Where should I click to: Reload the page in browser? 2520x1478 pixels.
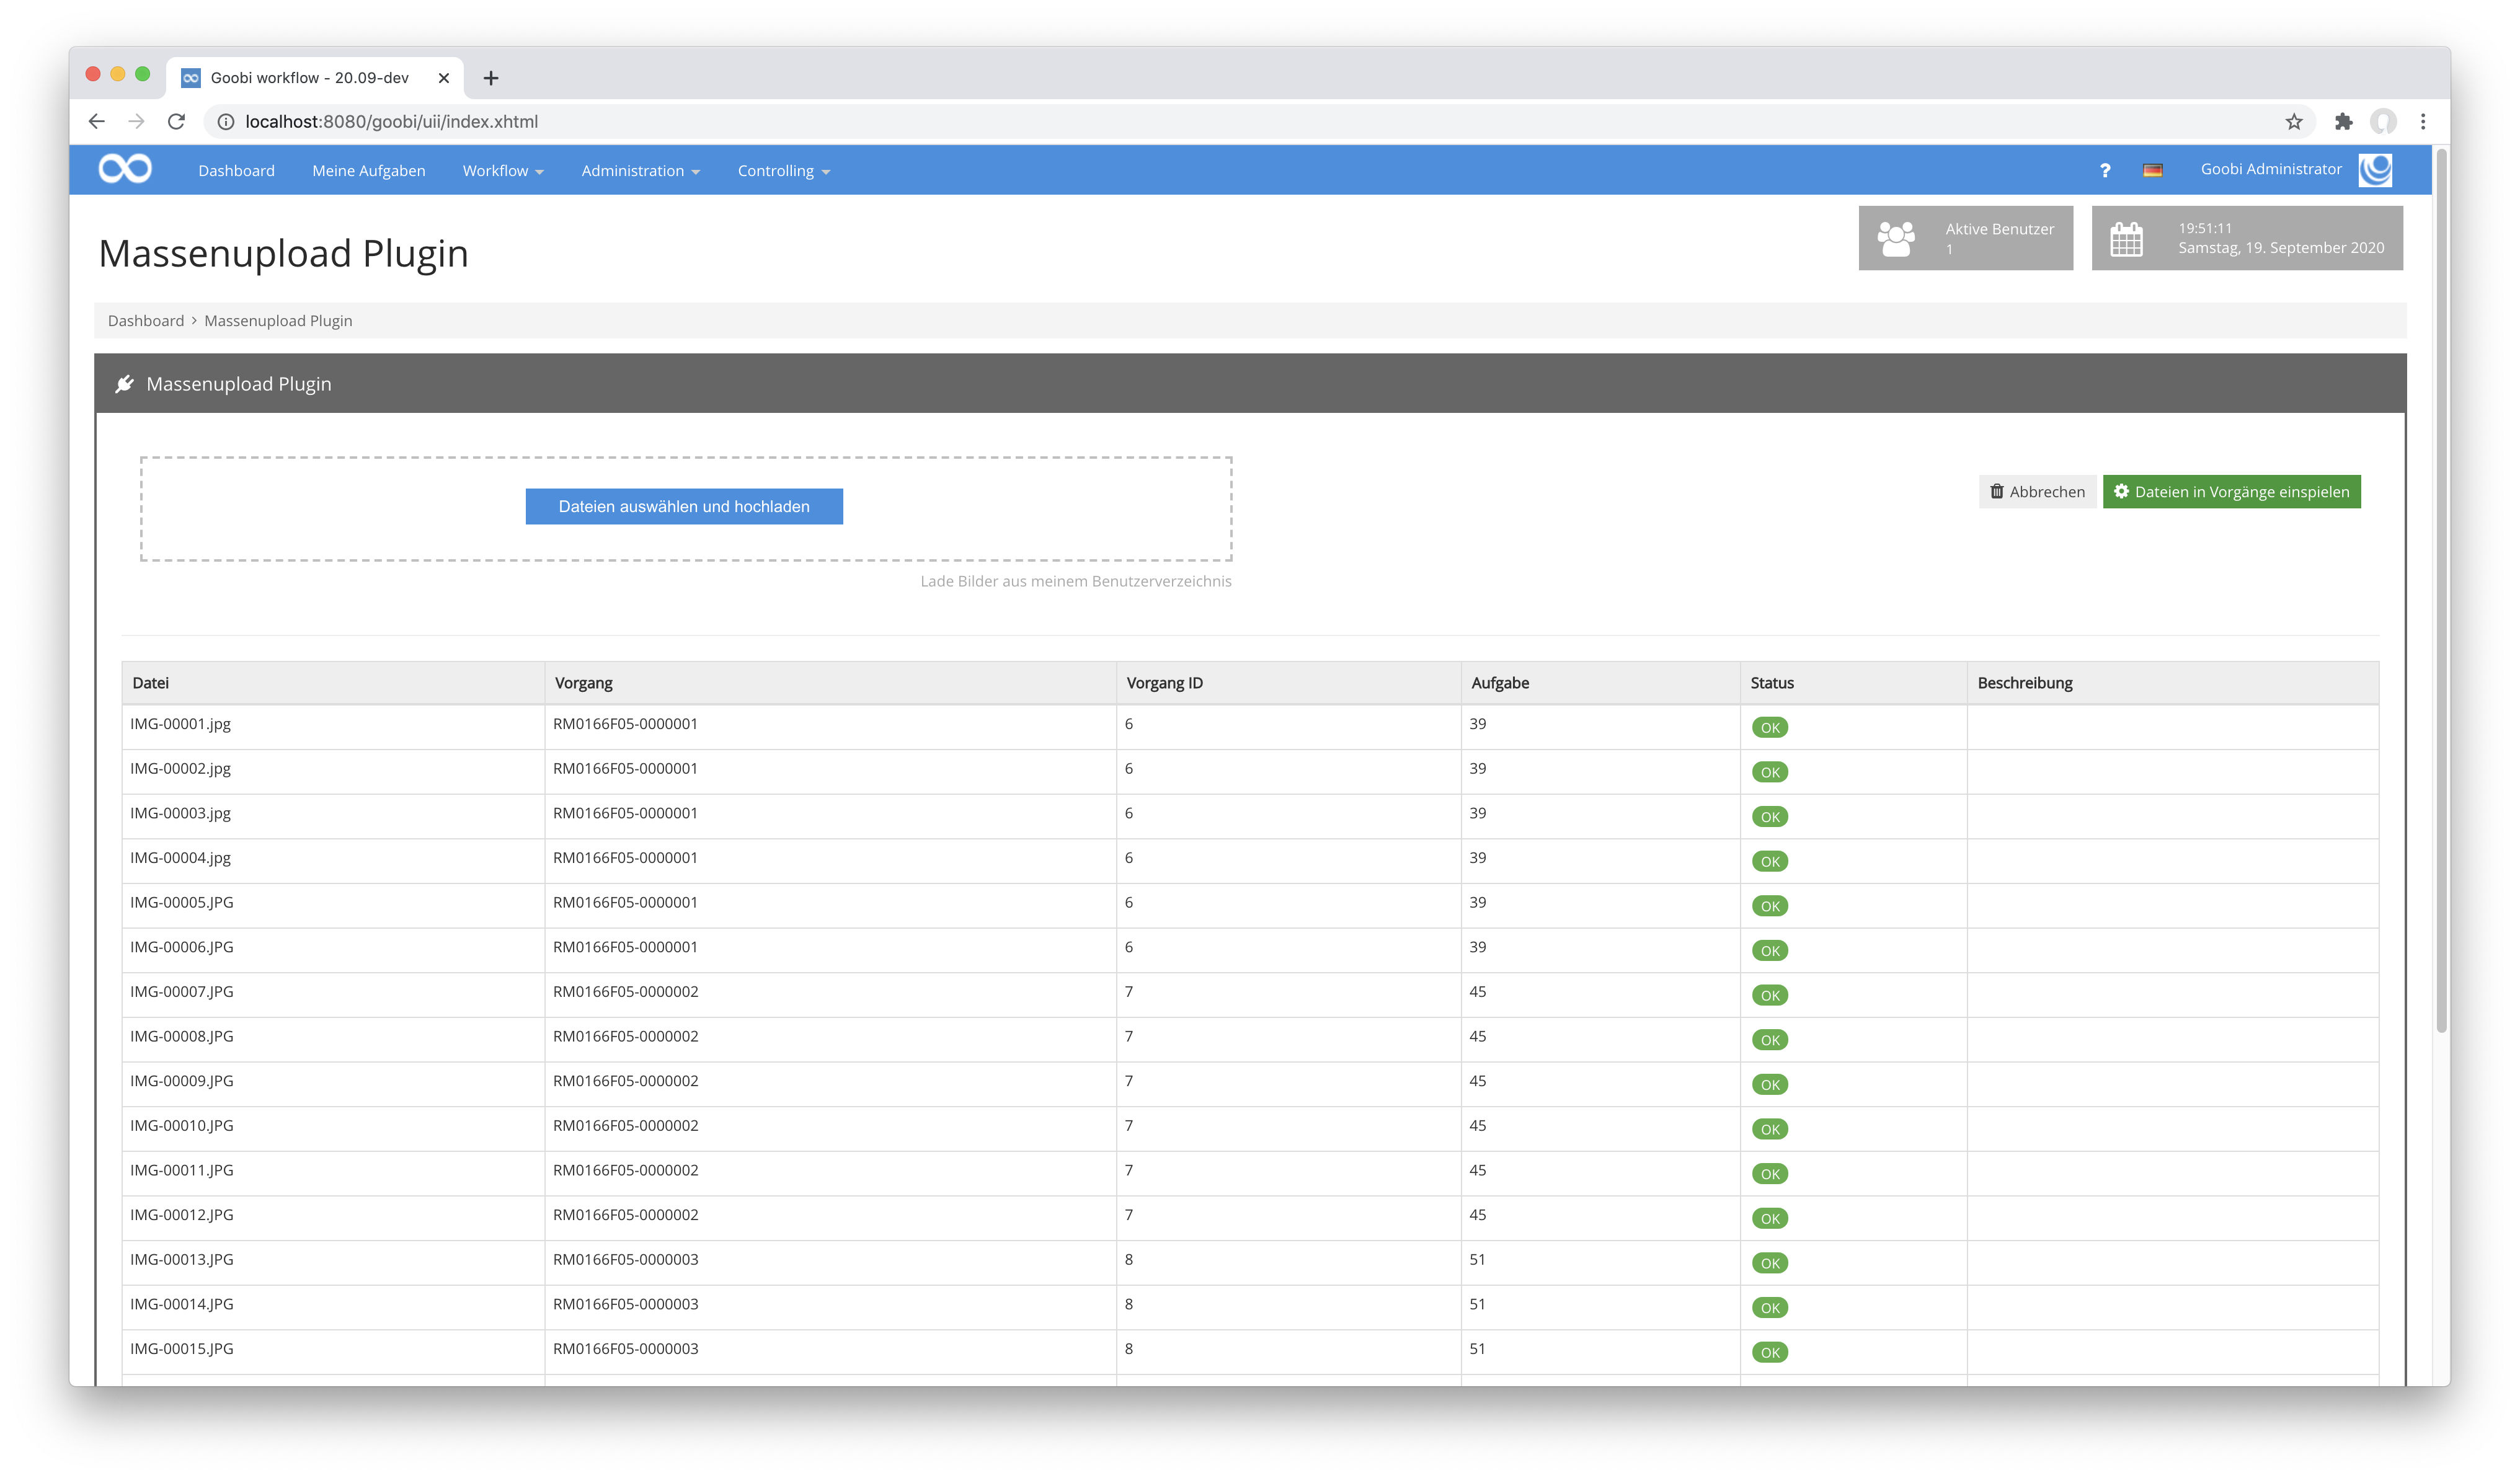(176, 121)
